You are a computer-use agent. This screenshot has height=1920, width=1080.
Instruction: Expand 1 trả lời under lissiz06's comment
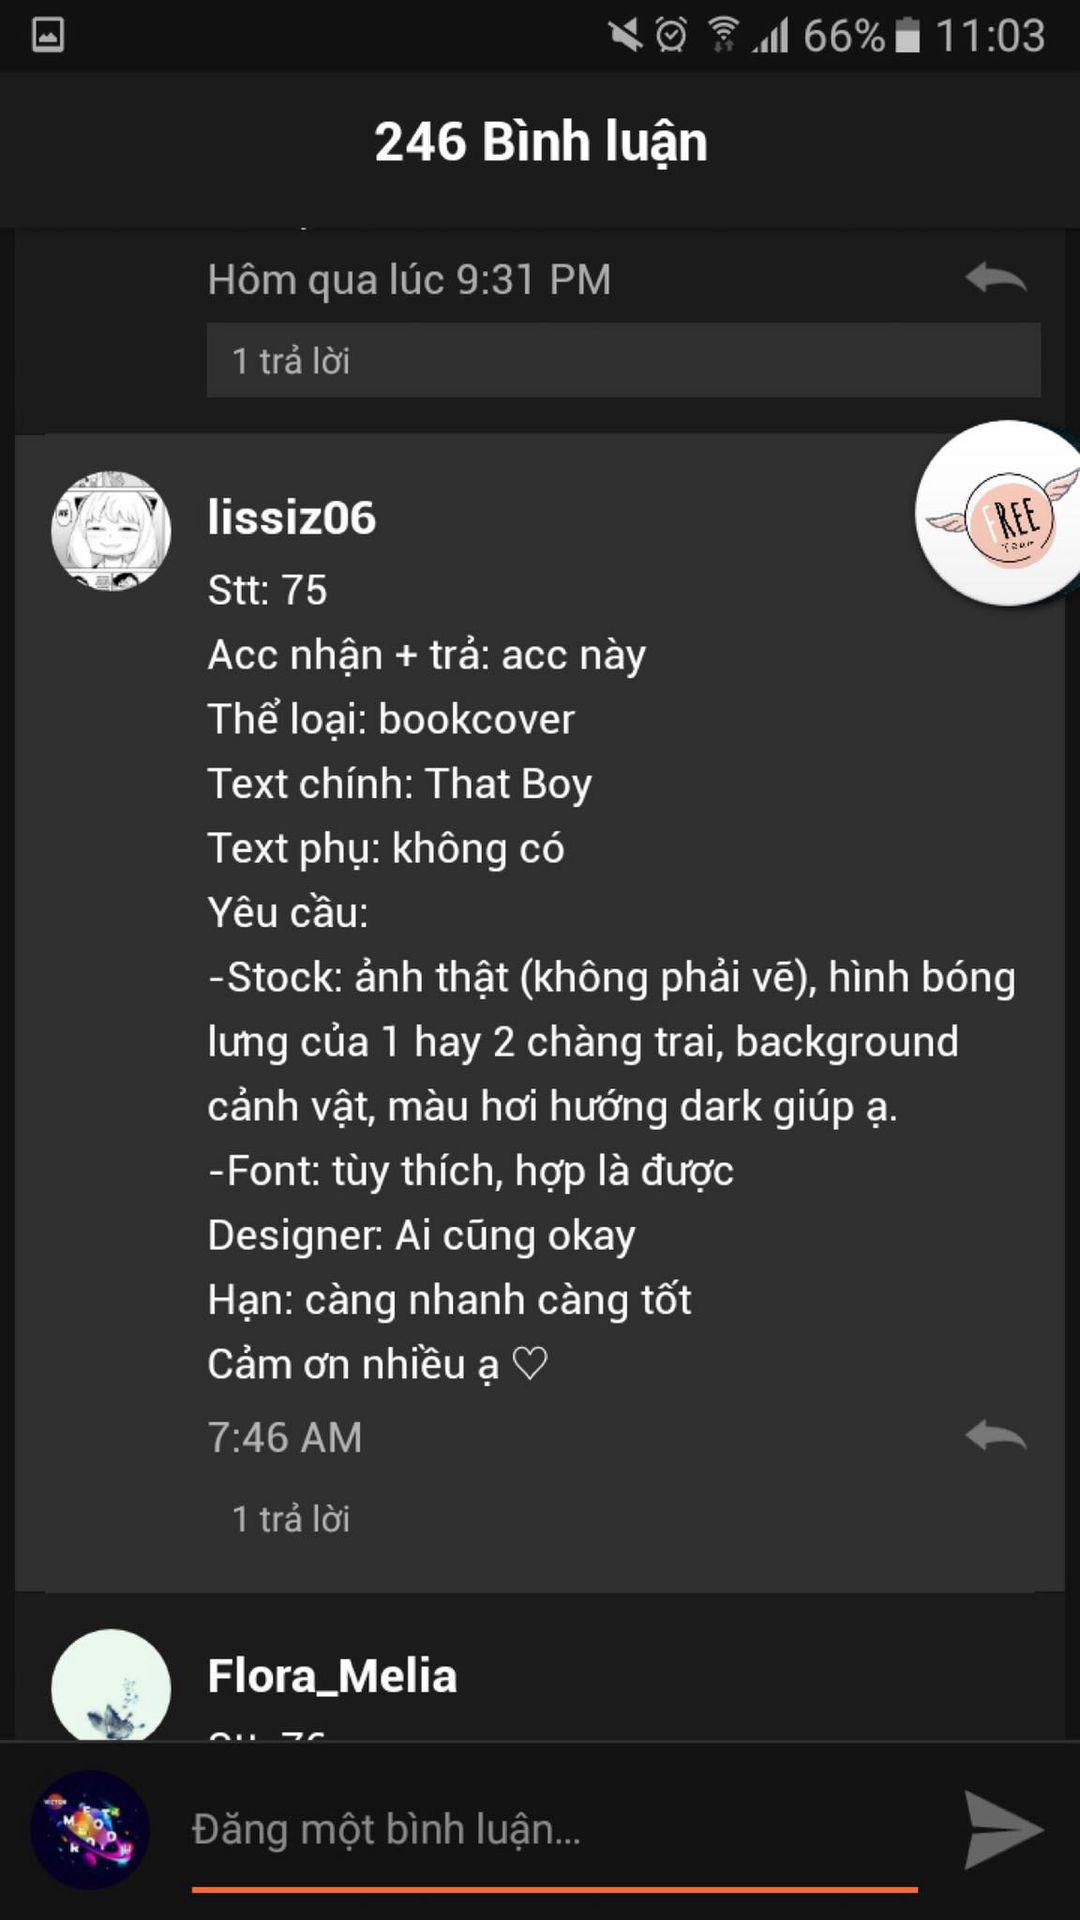pos(291,1519)
